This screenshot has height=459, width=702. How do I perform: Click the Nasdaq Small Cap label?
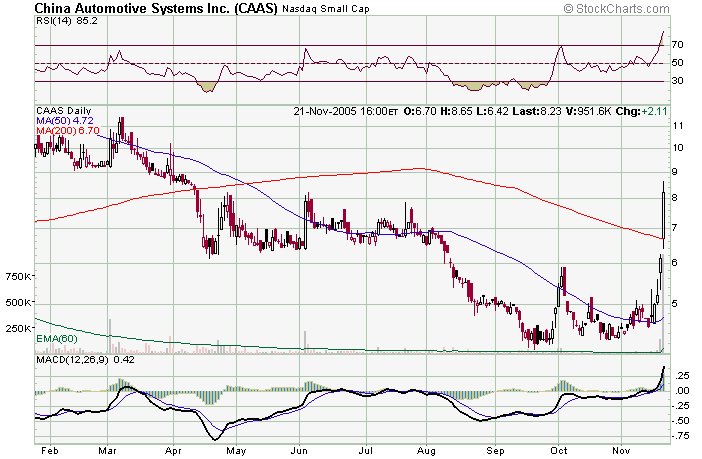(x=326, y=9)
